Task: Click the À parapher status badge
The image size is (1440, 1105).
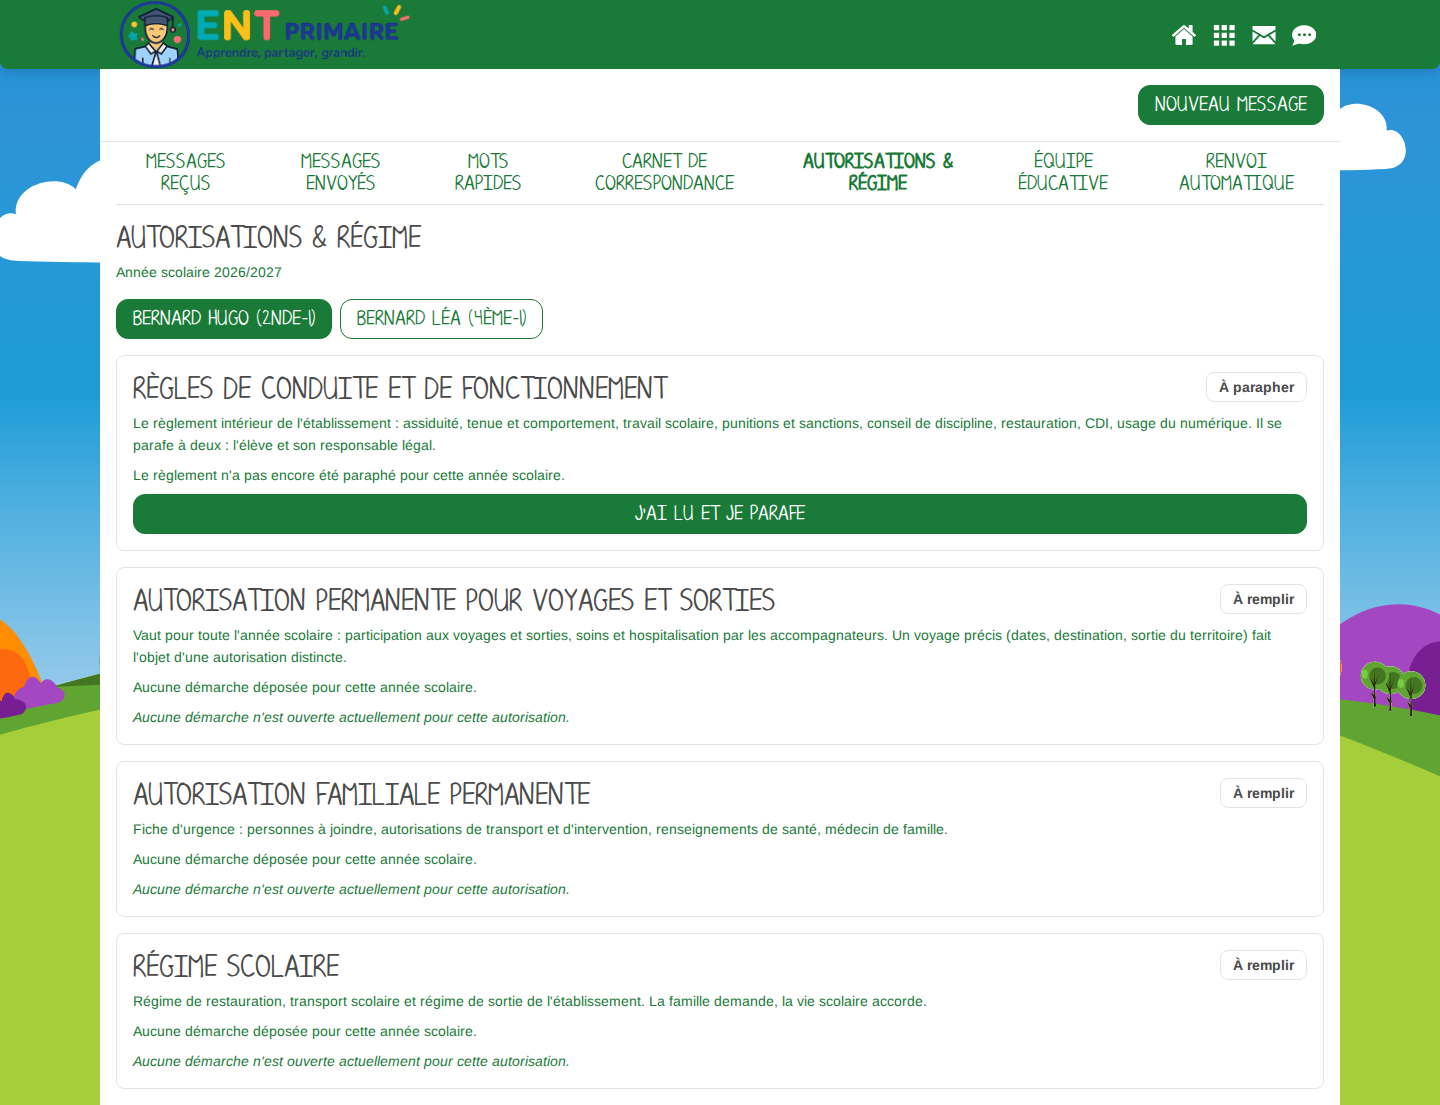Action: pyautogui.click(x=1256, y=387)
